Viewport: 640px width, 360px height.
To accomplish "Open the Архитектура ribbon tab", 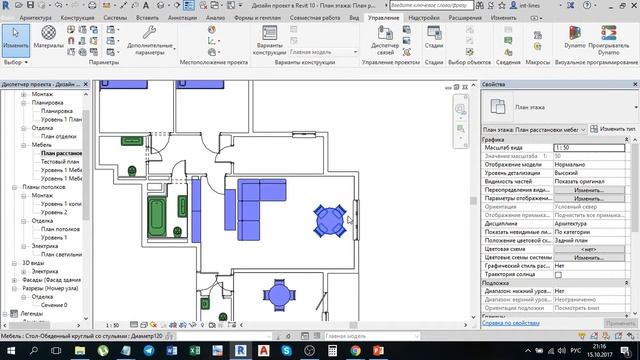I will [x=36, y=18].
